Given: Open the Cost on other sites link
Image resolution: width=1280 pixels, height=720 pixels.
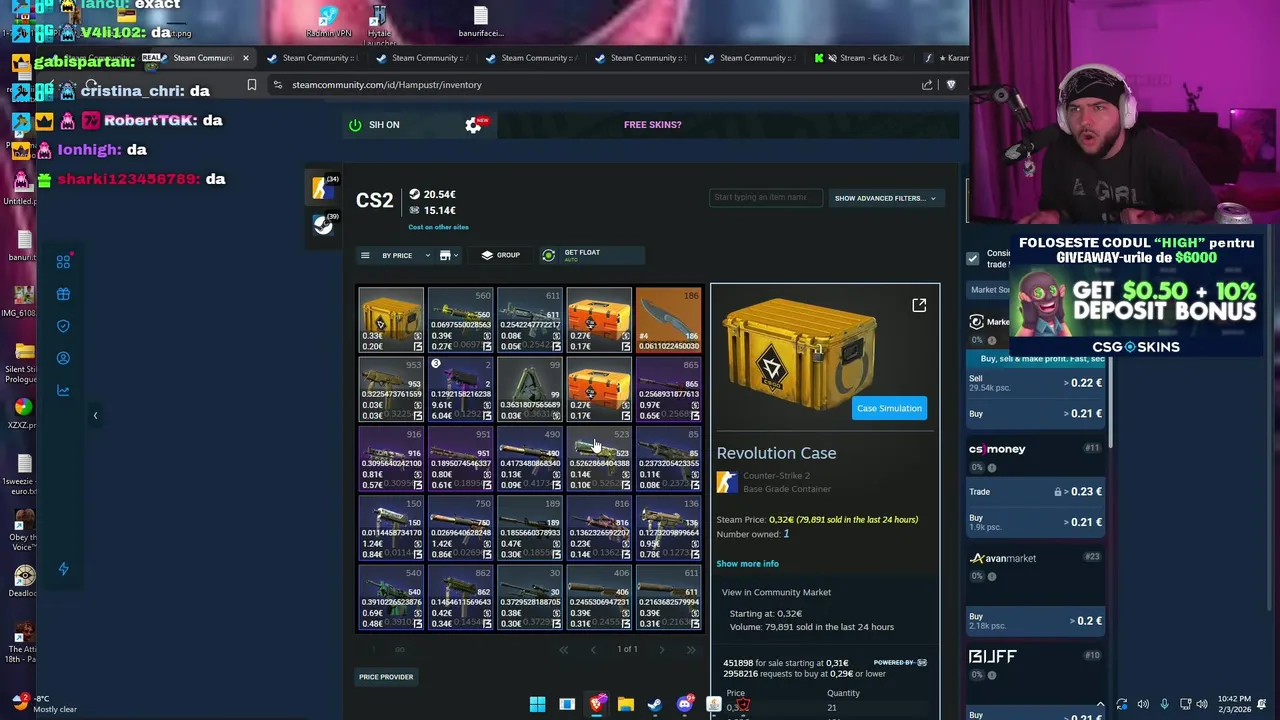Looking at the screenshot, I should click(438, 227).
